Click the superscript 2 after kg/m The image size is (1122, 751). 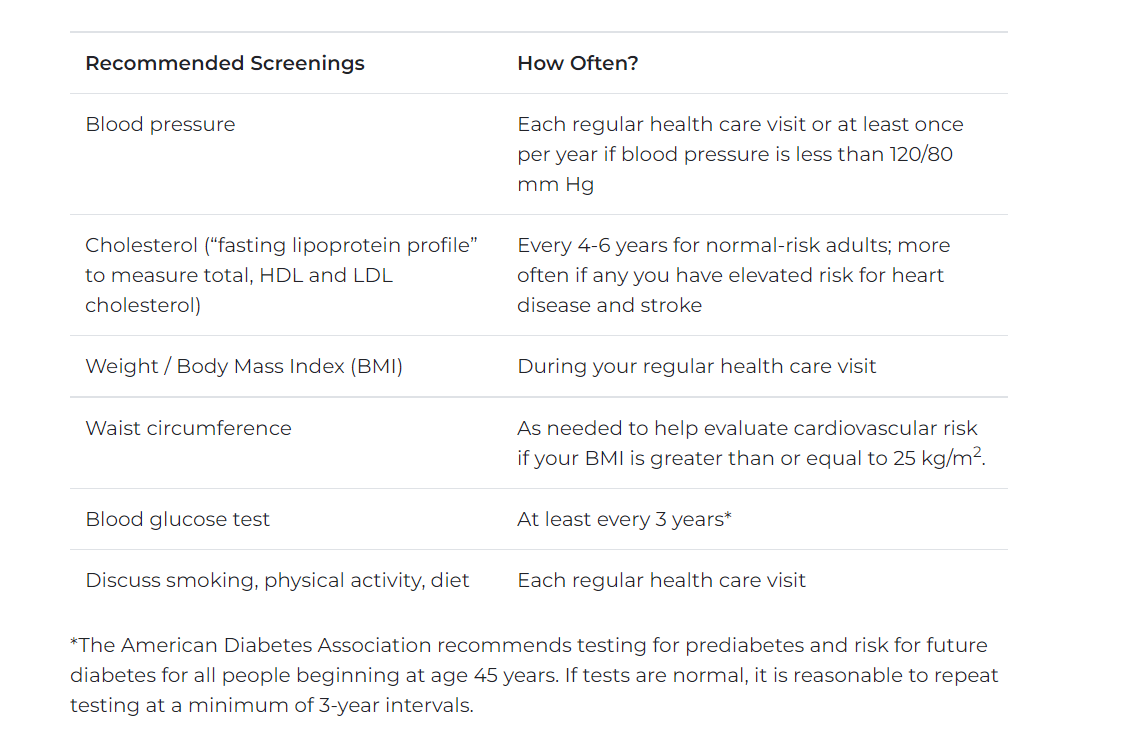(977, 452)
